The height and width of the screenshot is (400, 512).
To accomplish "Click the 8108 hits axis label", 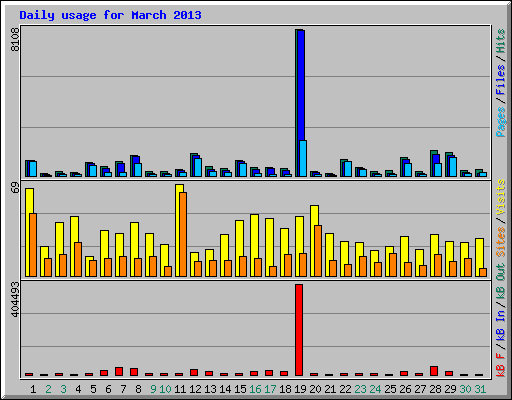I will [15, 39].
